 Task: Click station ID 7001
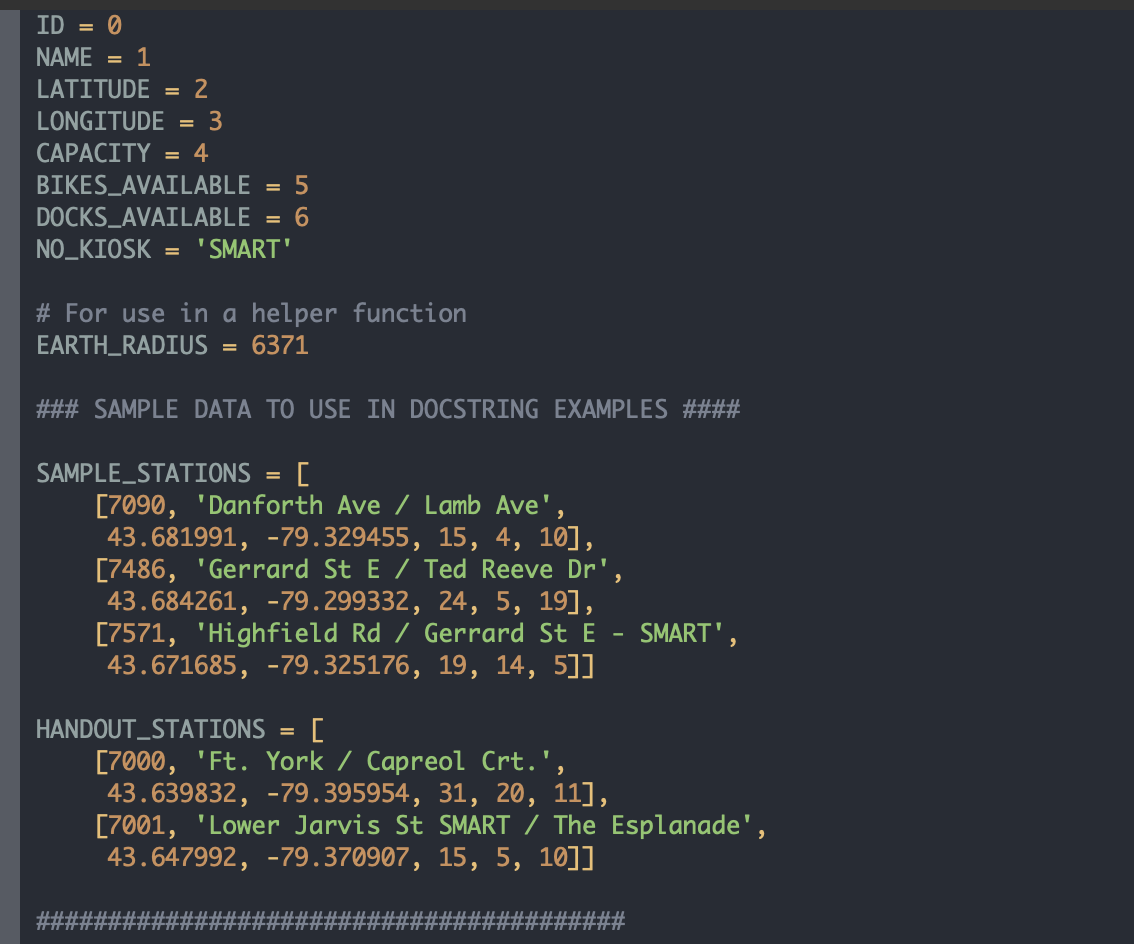click(137, 825)
